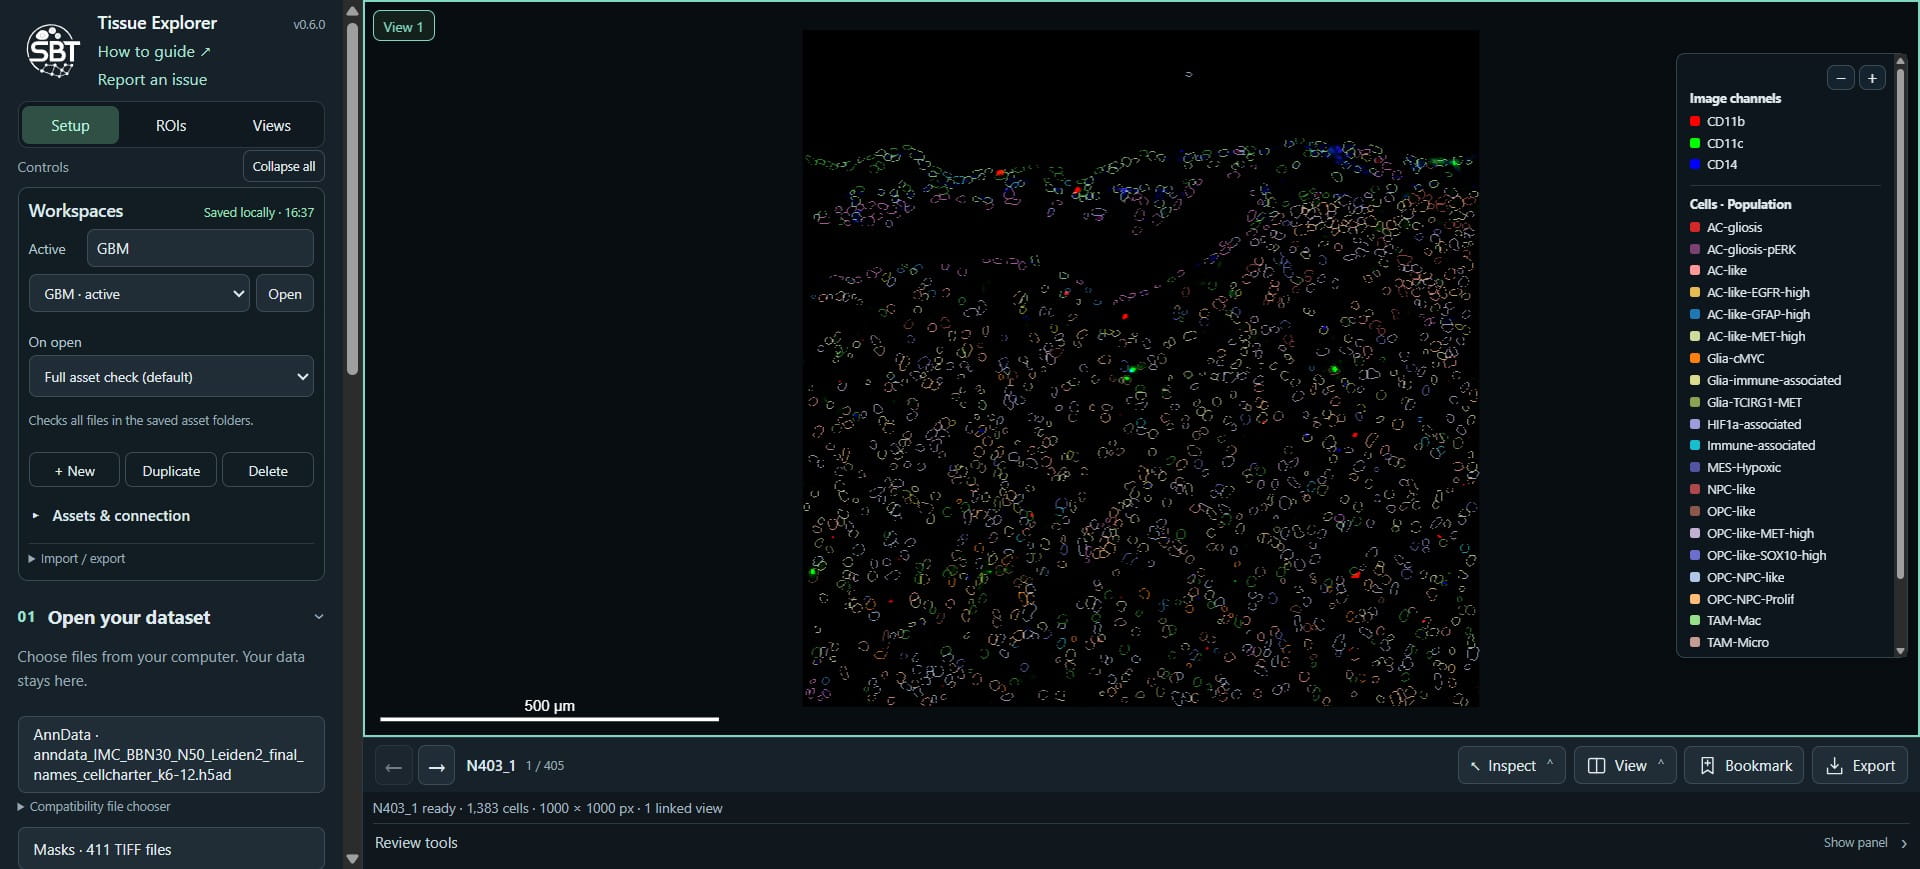Click the legend minus button

point(1840,78)
